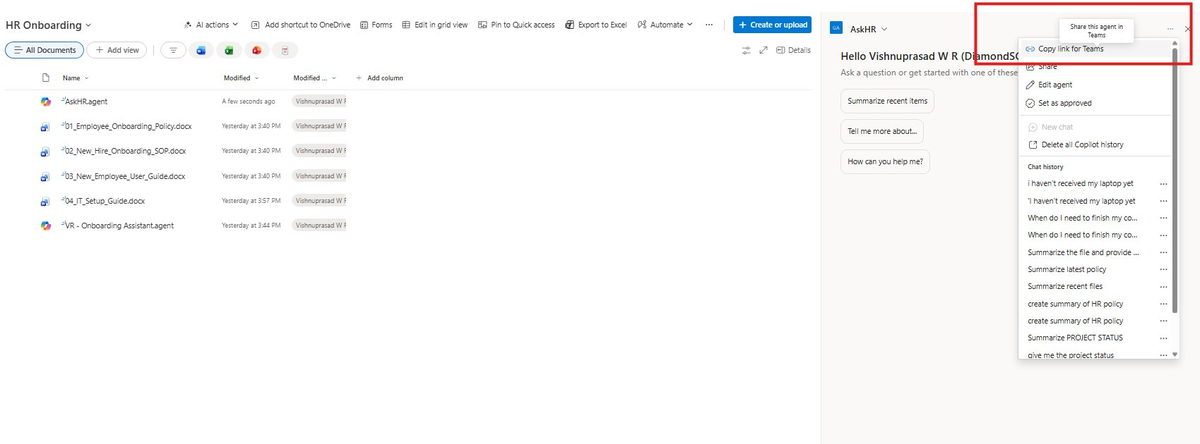
Task: Open chat 'Summarize recent files'
Action: tap(1065, 286)
